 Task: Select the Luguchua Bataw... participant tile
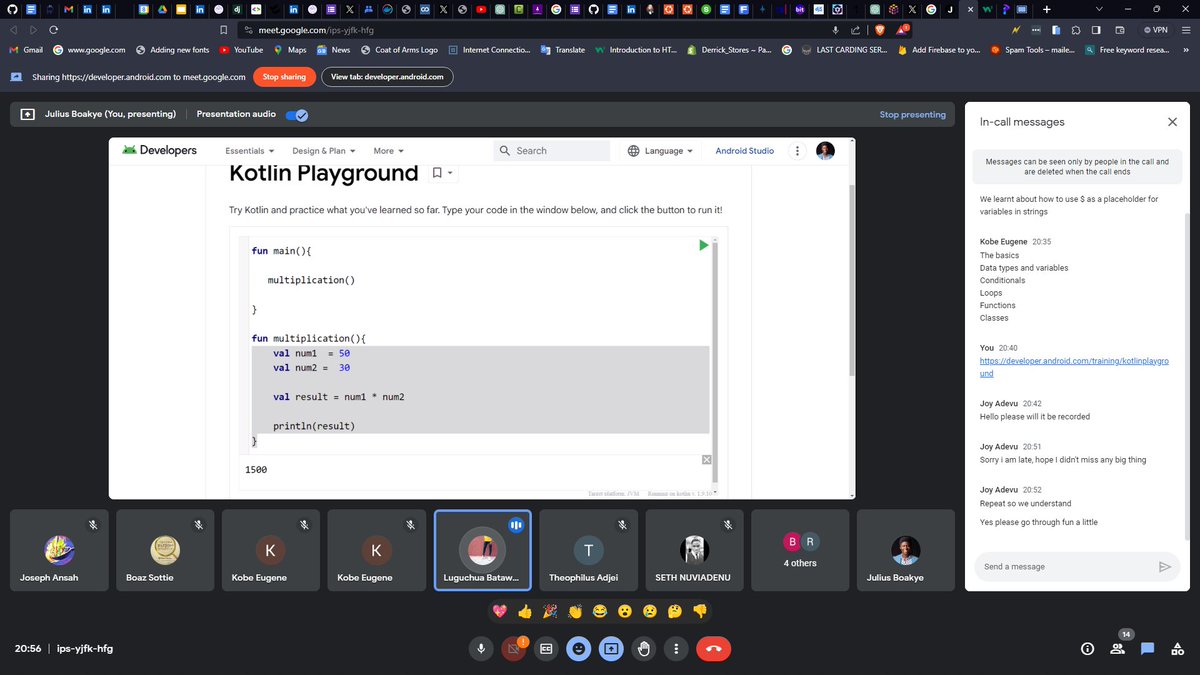[x=483, y=550]
